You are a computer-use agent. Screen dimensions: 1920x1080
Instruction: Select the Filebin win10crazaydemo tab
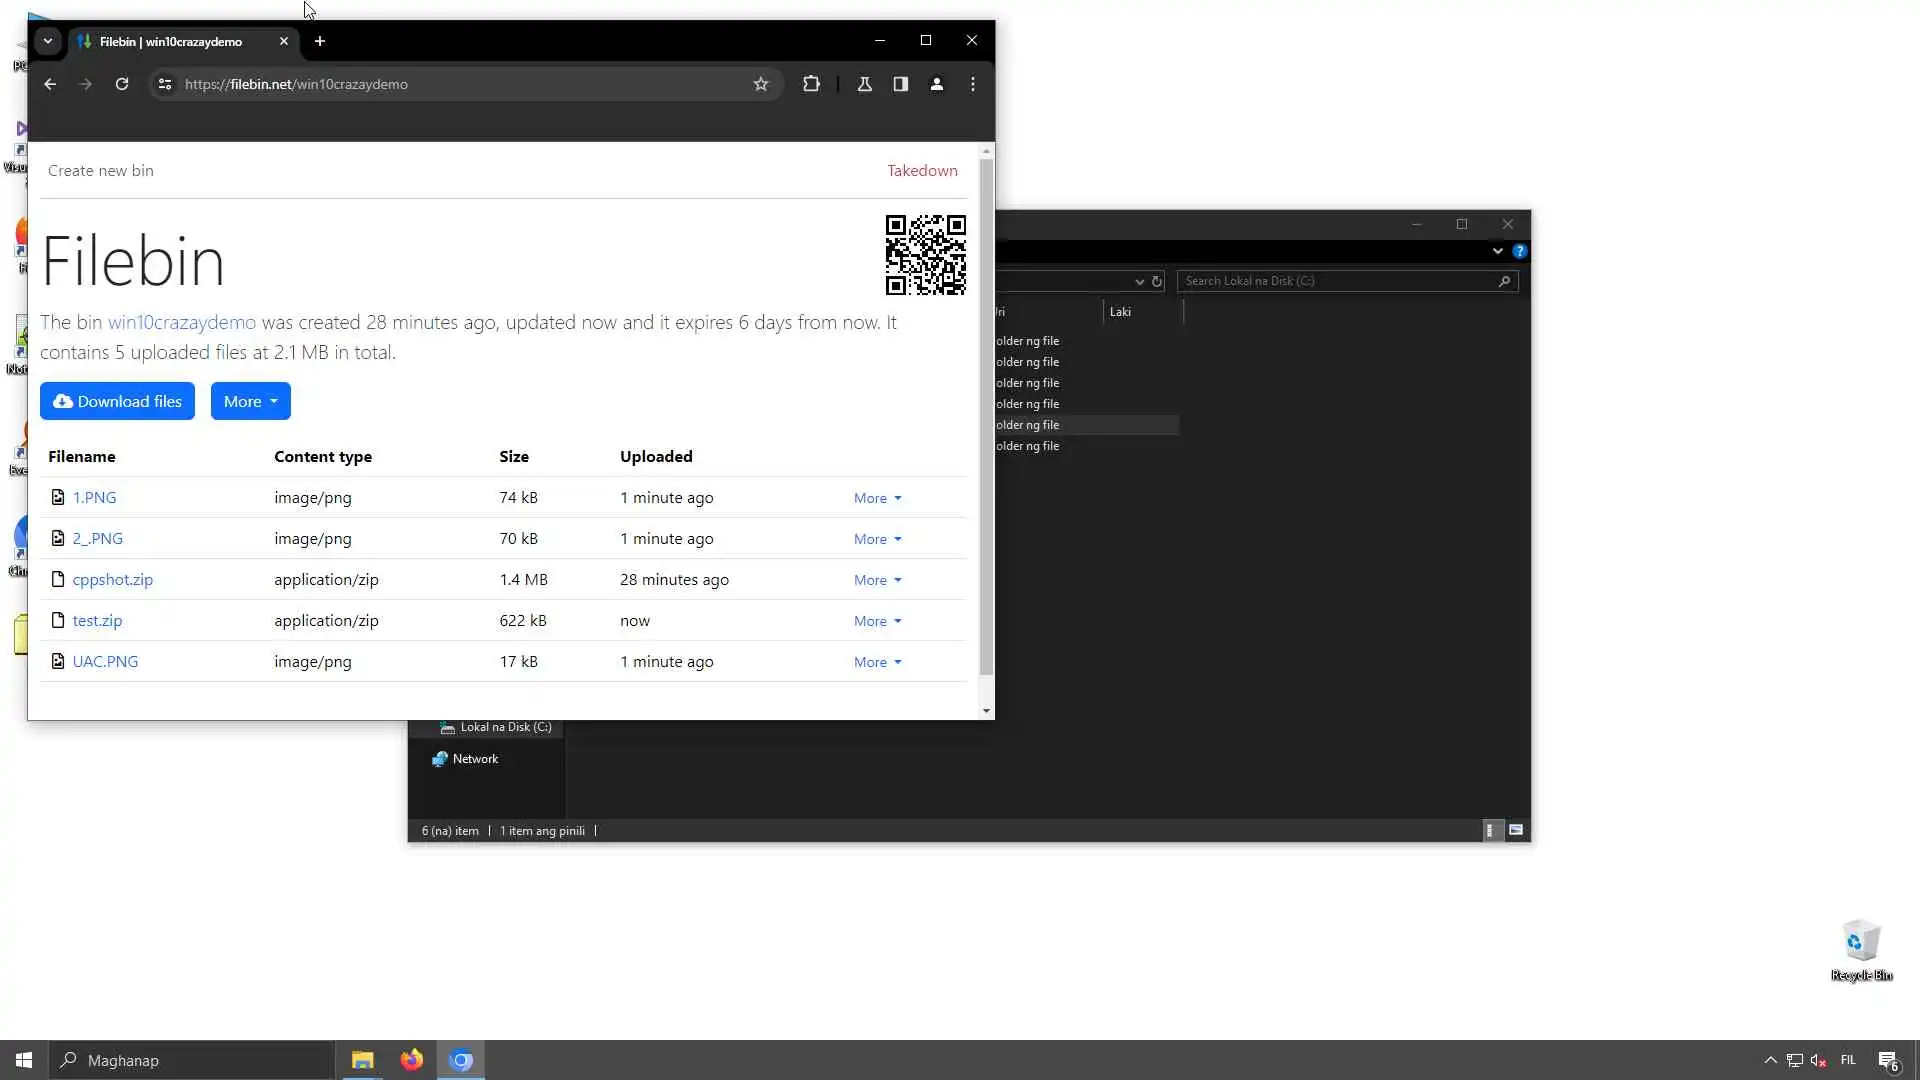(x=171, y=41)
